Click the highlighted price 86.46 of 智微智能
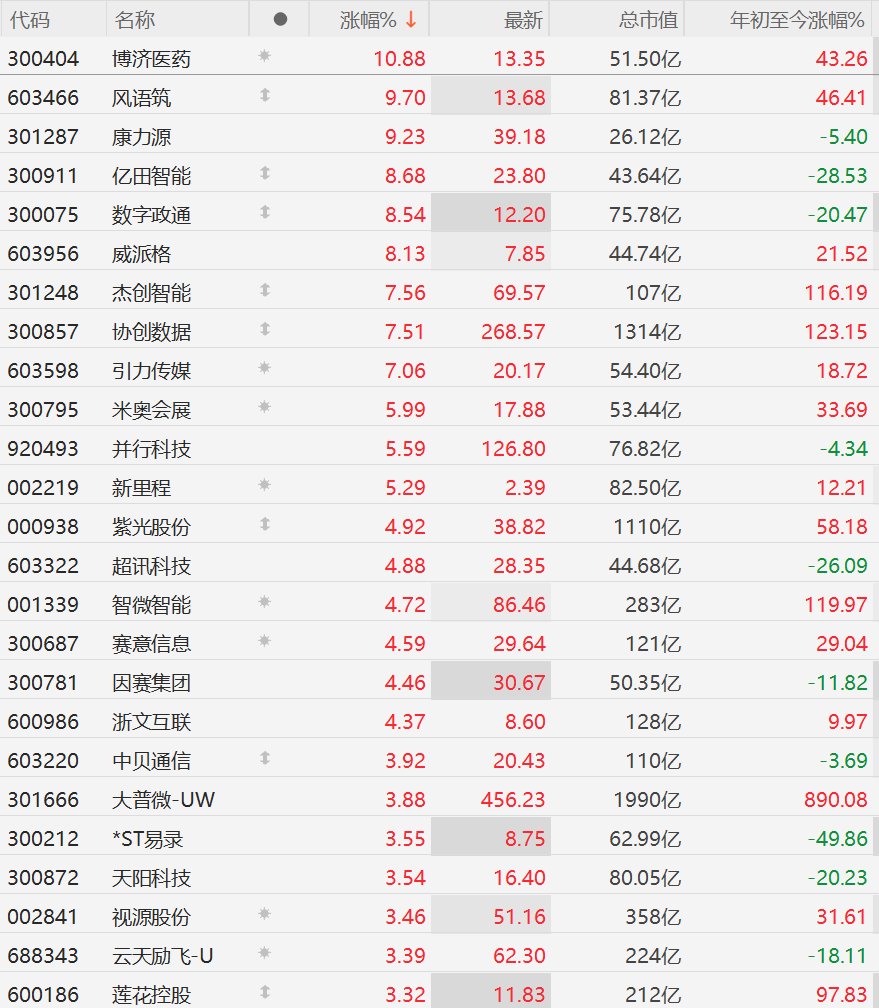This screenshot has width=879, height=1008. point(520,605)
